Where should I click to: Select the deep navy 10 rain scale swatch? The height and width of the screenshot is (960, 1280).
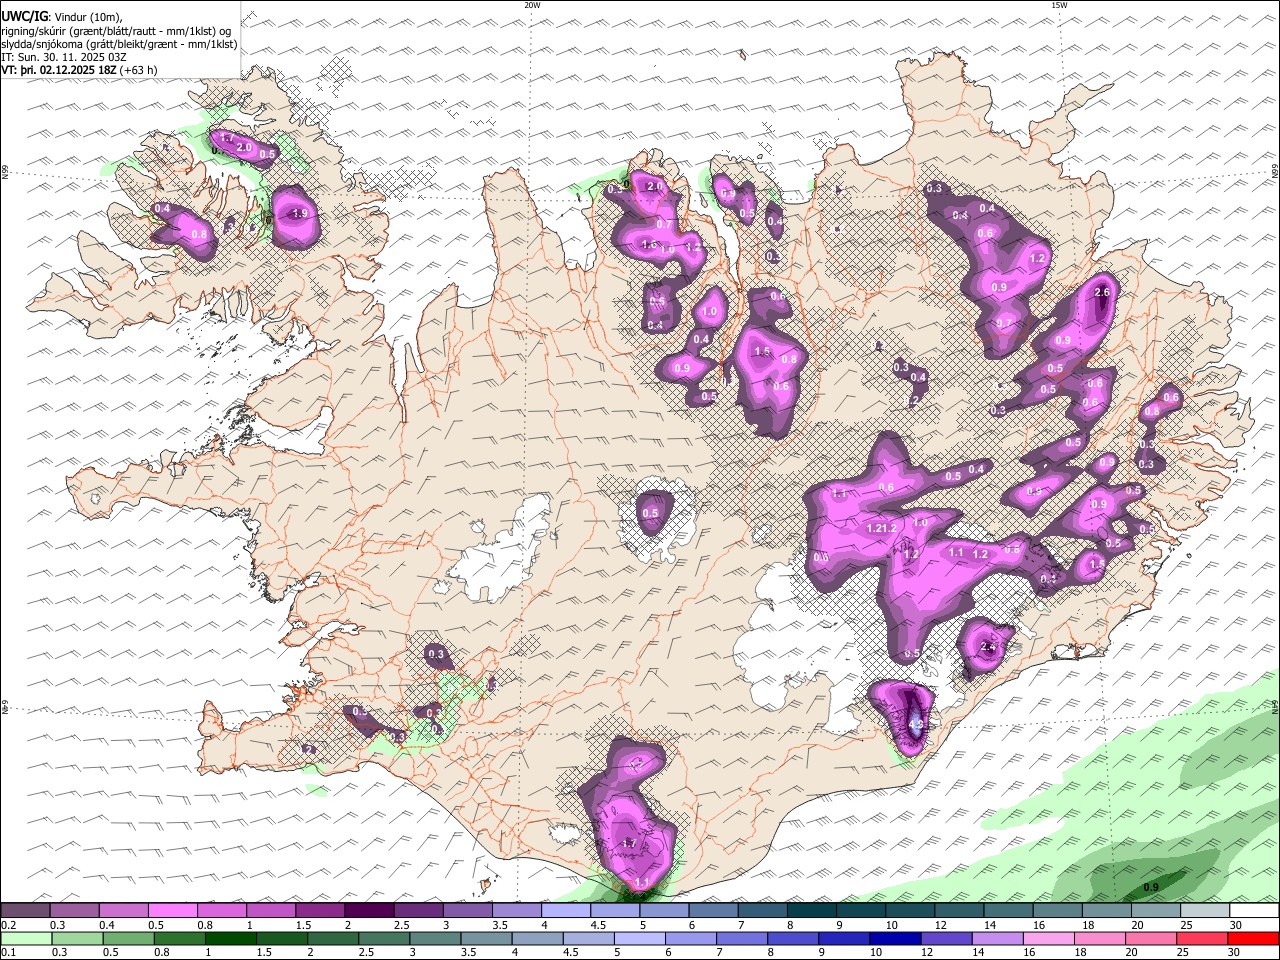click(895, 938)
